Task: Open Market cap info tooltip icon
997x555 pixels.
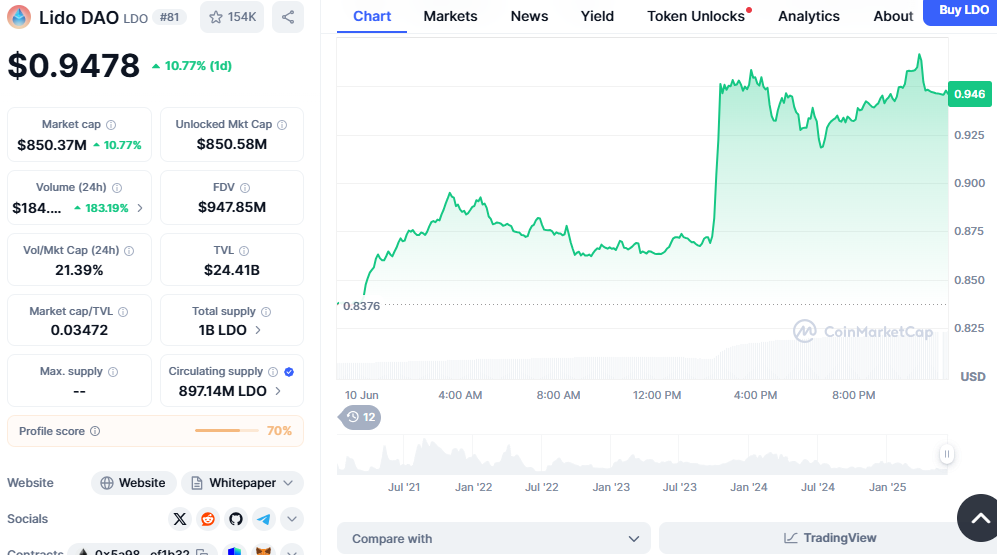Action: coord(111,125)
